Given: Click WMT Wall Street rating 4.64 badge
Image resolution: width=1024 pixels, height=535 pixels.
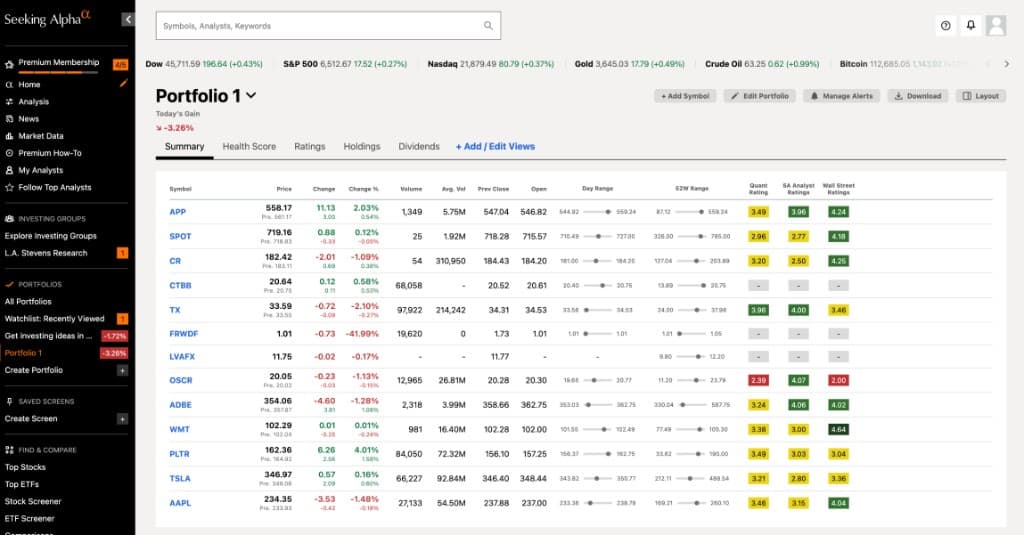Looking at the screenshot, I should click(x=839, y=429).
